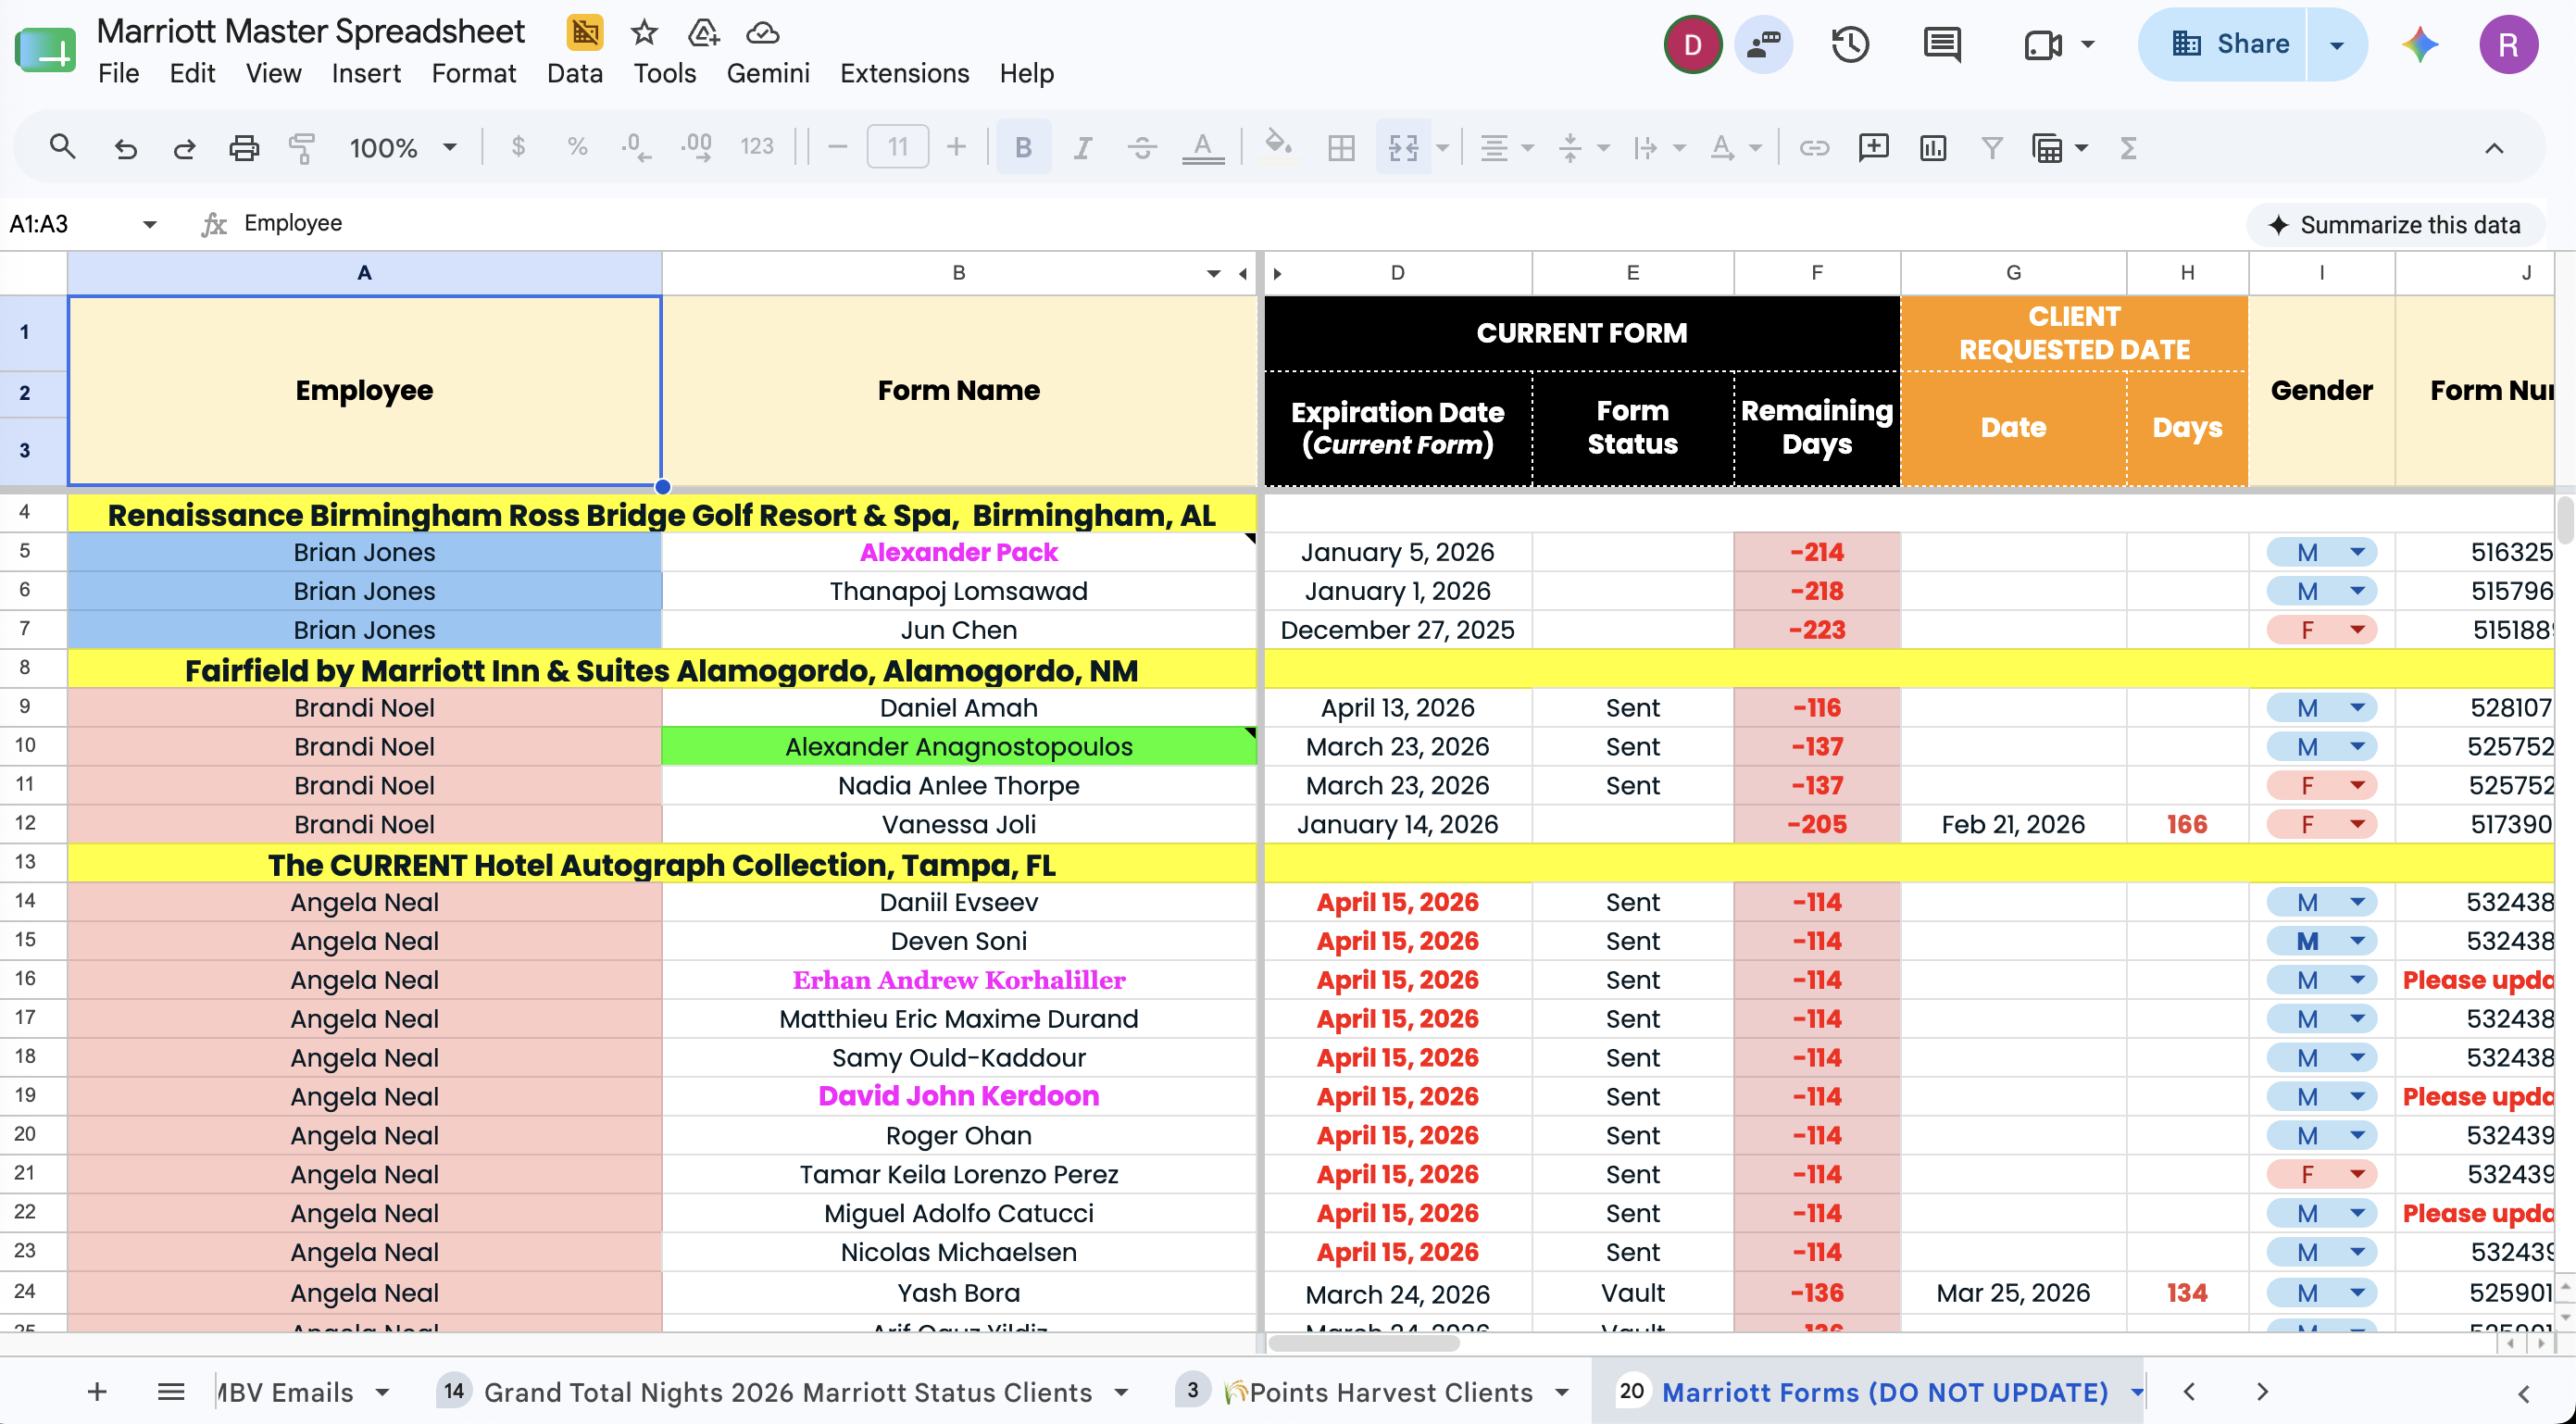
Task: Toggle strikethrough formatting
Action: pyautogui.click(x=1142, y=148)
